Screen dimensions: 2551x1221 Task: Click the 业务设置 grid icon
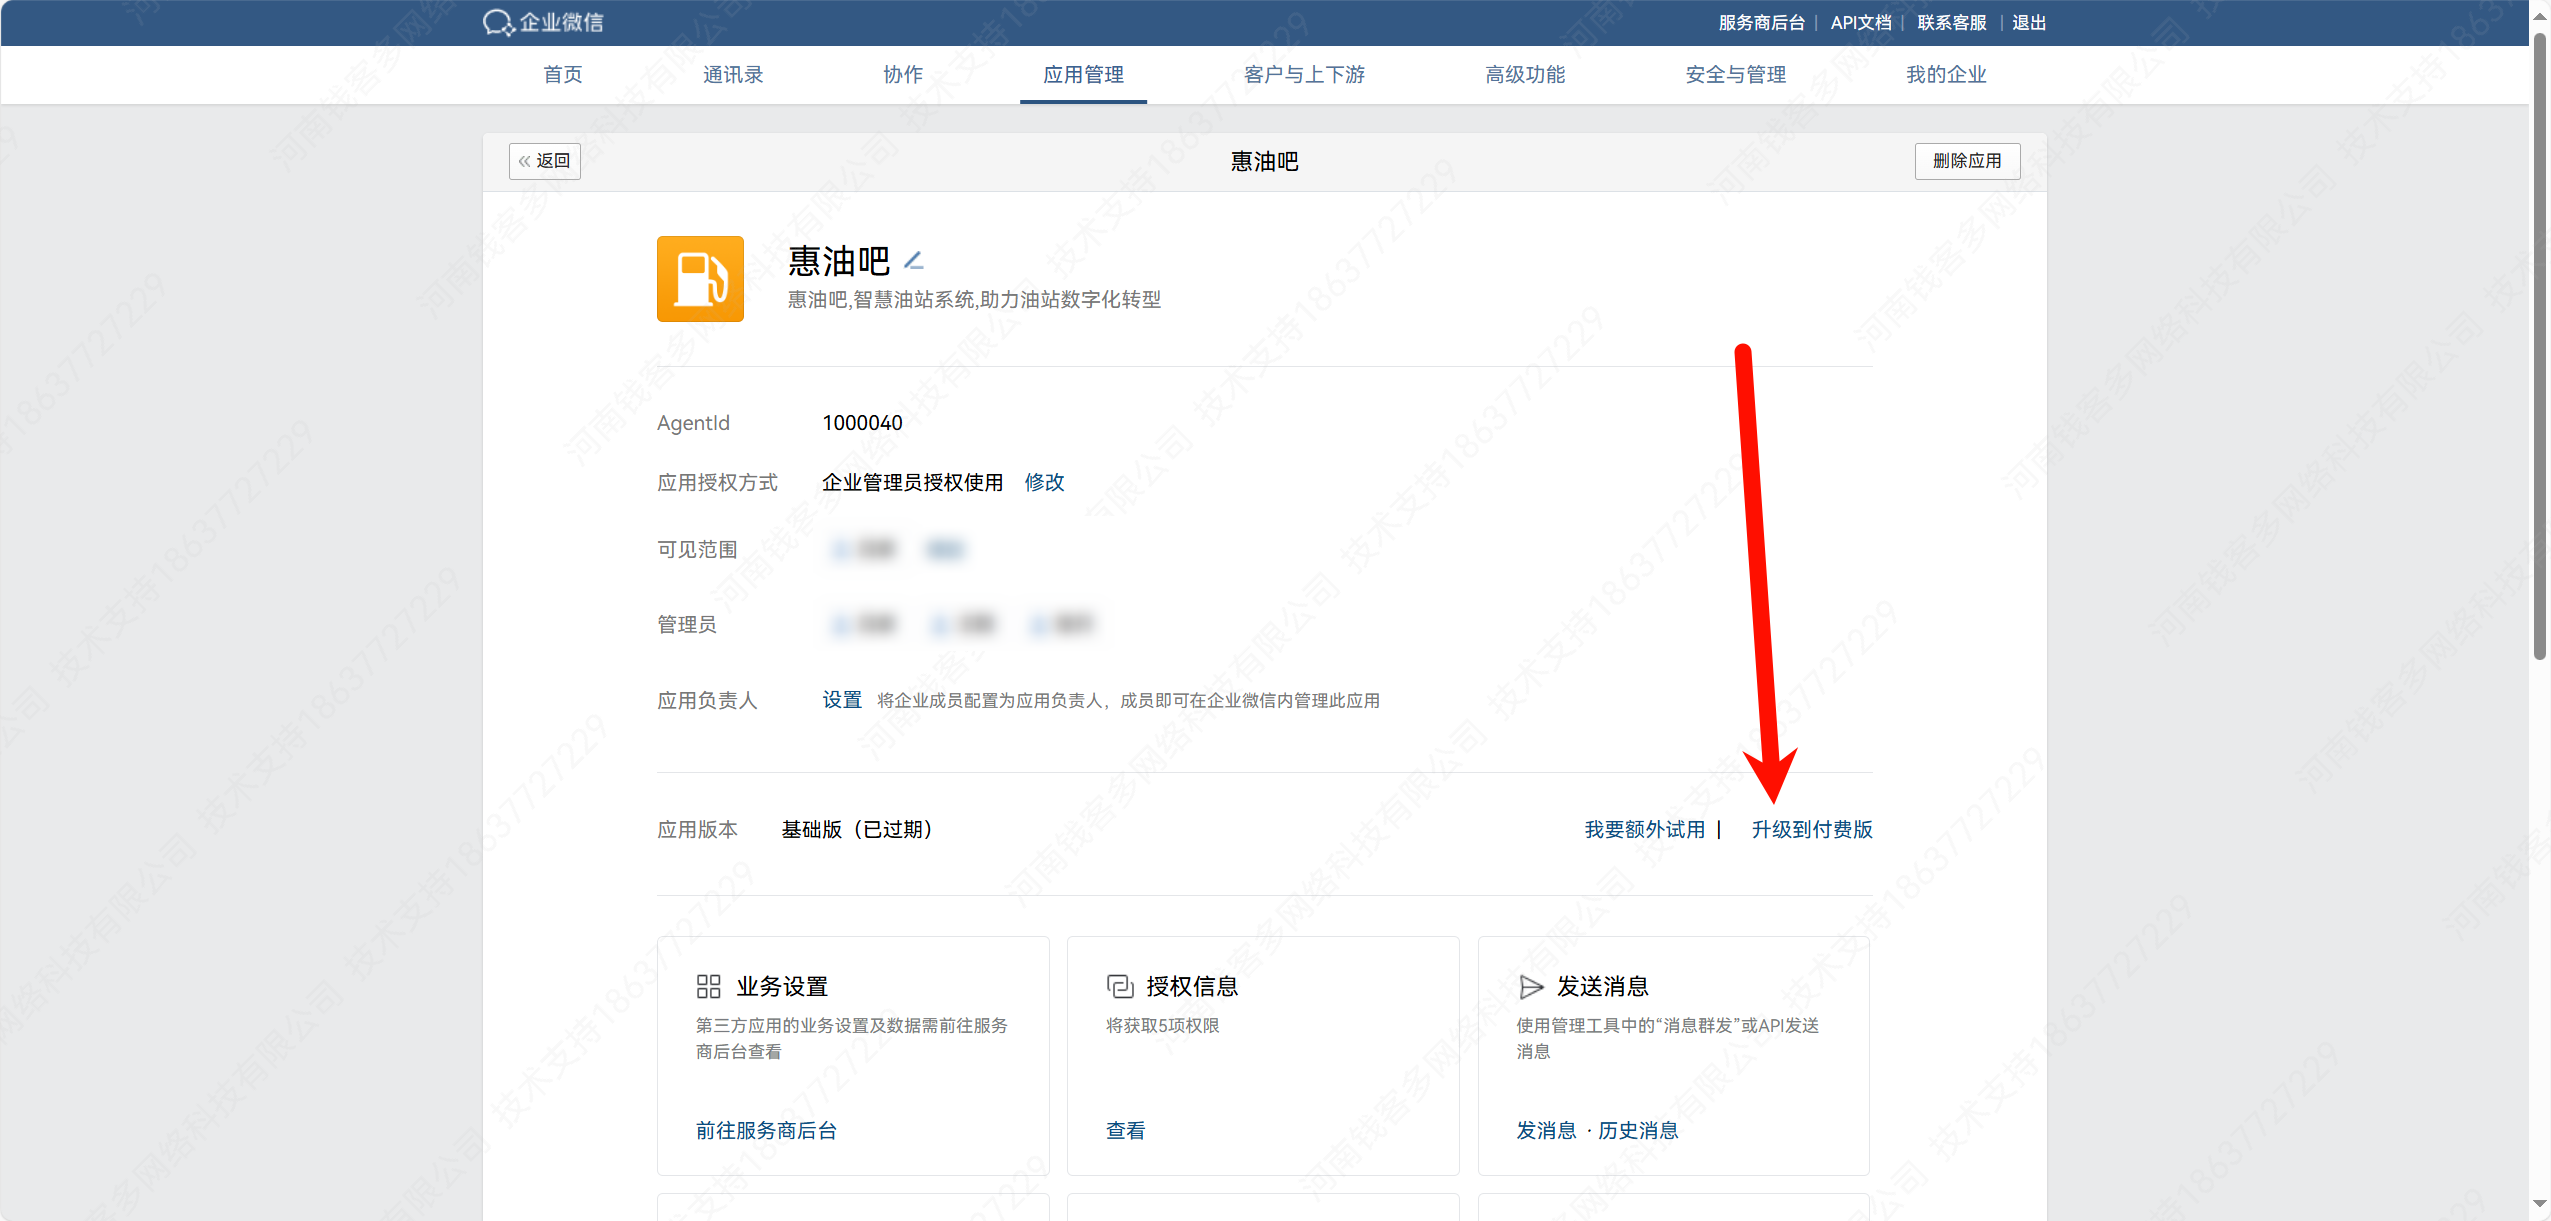[x=708, y=986]
